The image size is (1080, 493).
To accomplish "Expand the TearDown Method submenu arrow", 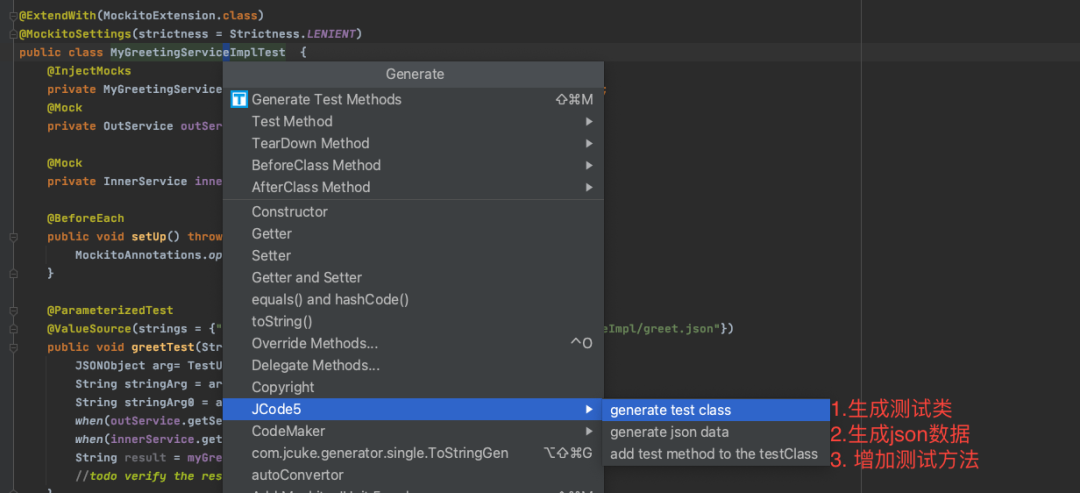I will point(589,143).
